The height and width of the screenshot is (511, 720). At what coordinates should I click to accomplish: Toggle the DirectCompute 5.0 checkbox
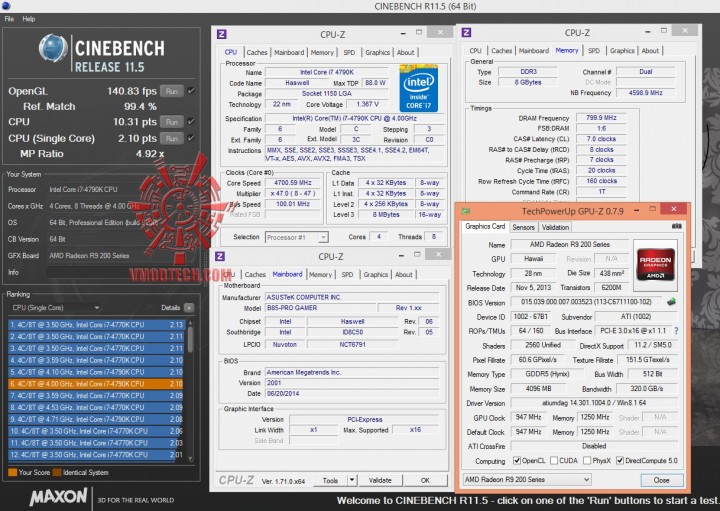(x=620, y=460)
